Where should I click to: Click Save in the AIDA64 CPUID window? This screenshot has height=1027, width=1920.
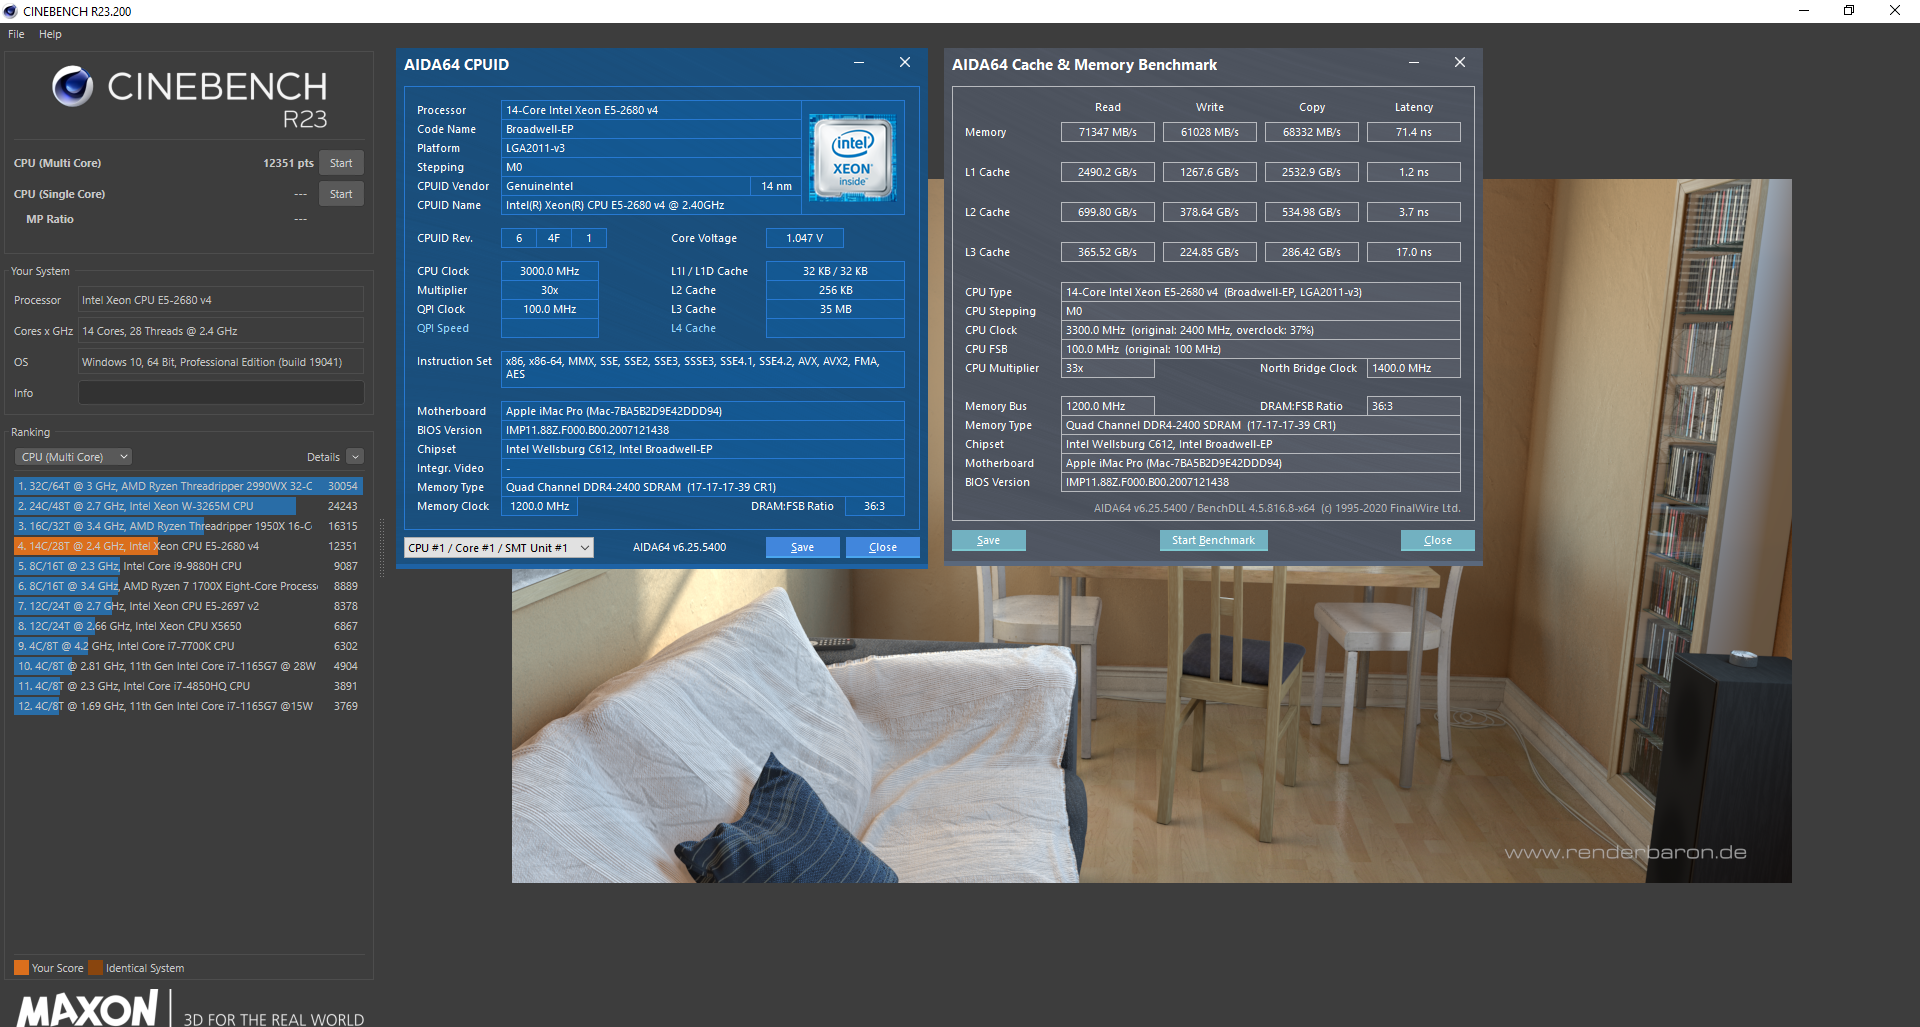pos(802,548)
